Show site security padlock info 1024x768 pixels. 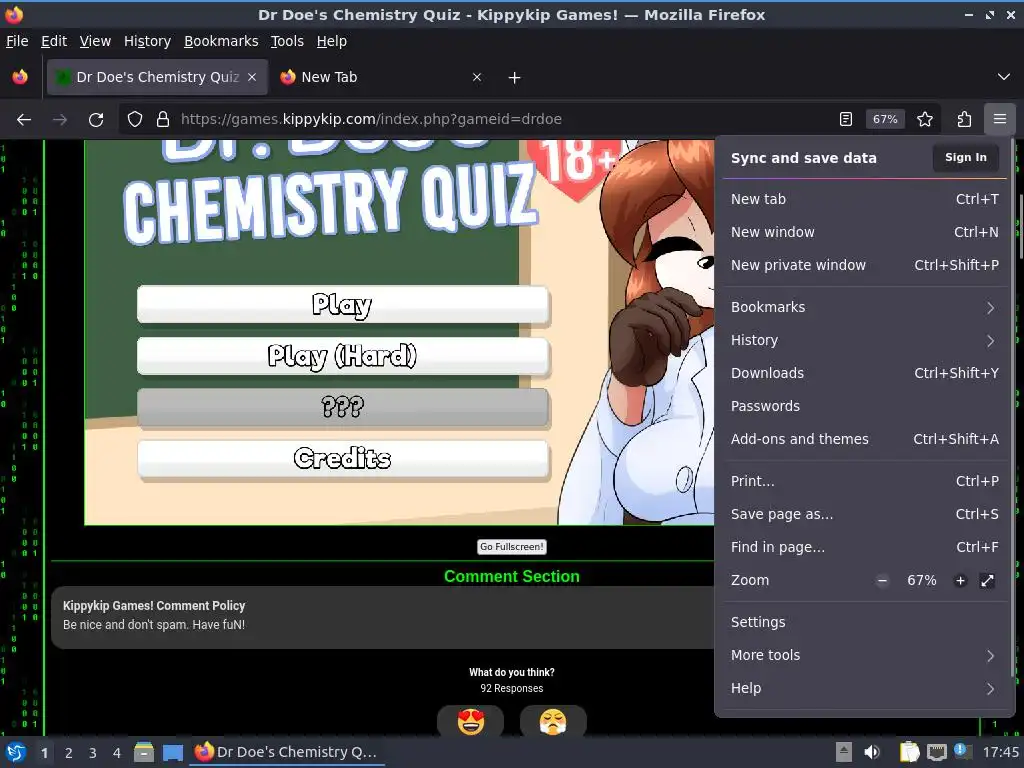163,120
